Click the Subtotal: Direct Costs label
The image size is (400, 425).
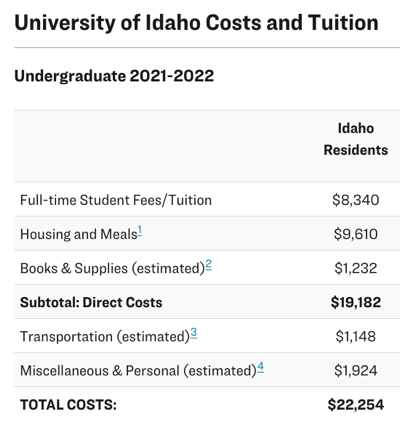[91, 302]
